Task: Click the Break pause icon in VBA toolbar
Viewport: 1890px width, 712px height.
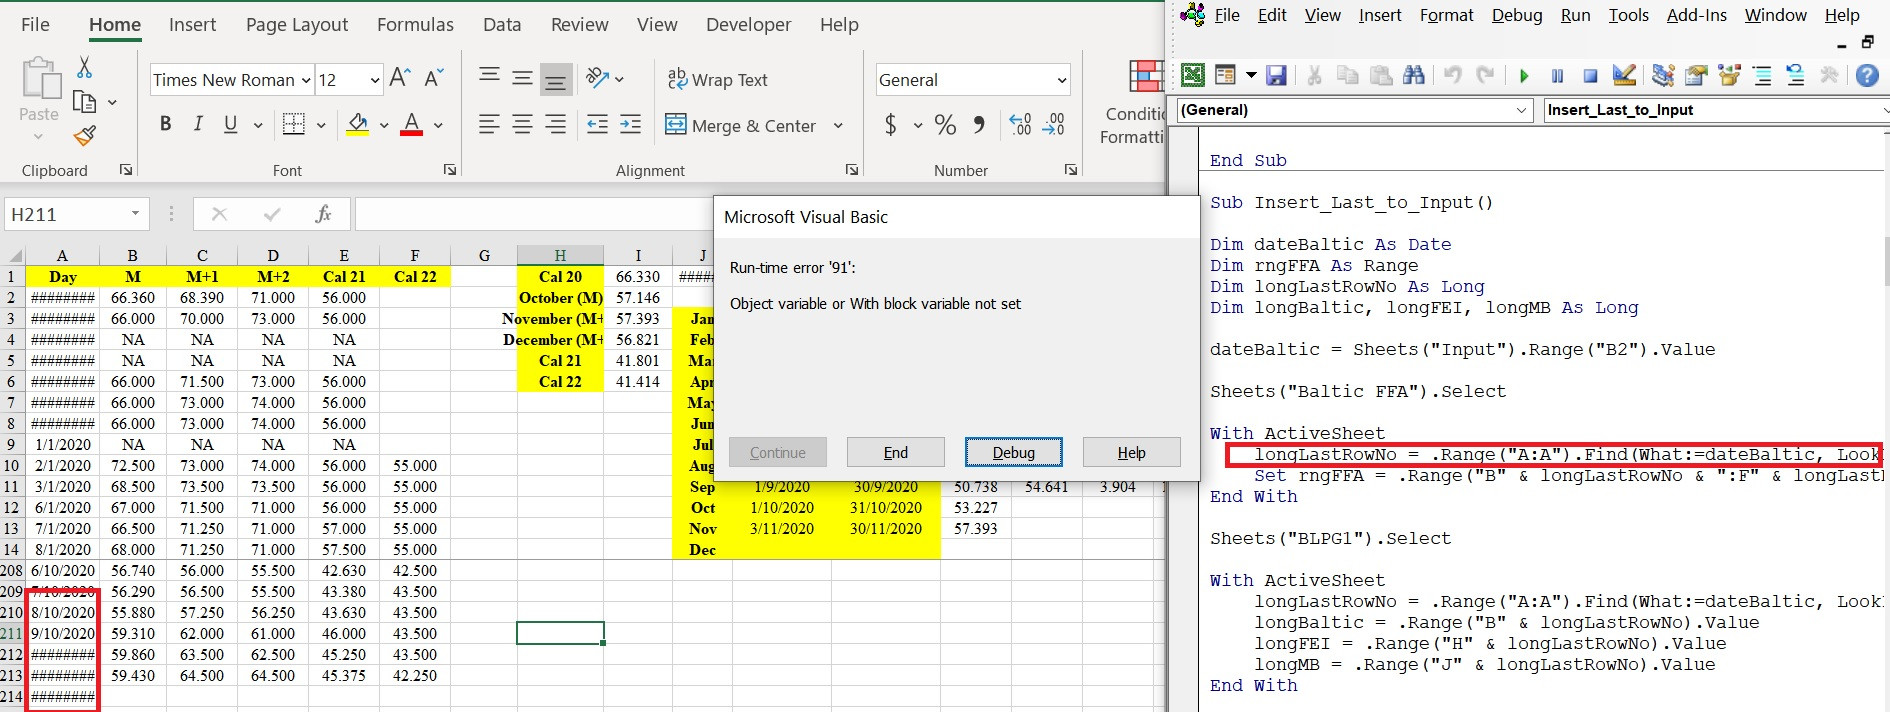Action: click(x=1557, y=76)
